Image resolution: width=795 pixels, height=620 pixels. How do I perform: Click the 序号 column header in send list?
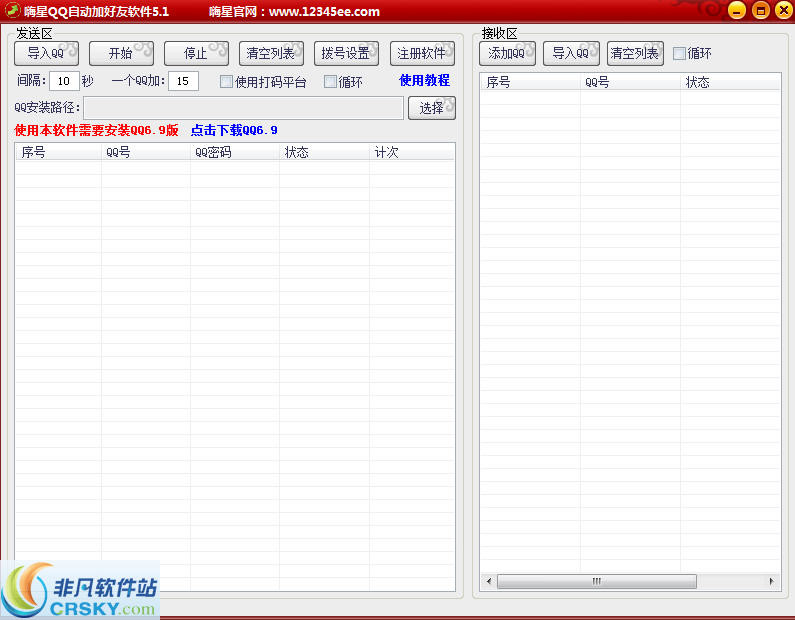click(x=58, y=152)
